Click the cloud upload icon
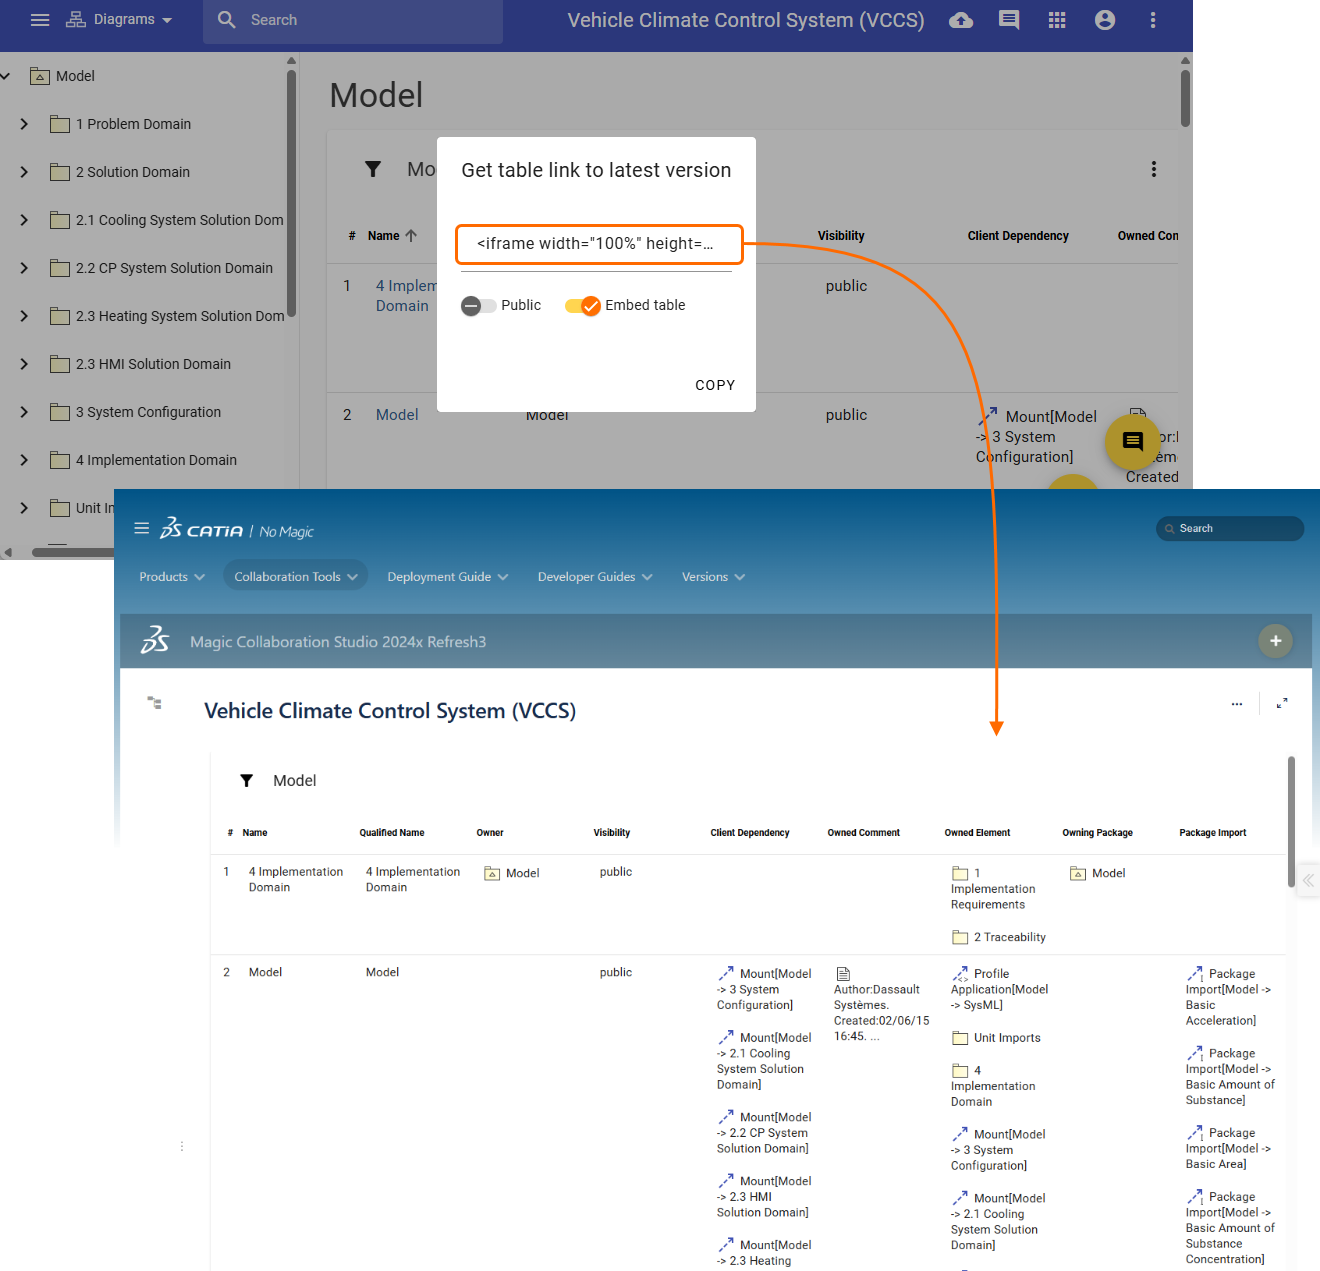 click(961, 20)
